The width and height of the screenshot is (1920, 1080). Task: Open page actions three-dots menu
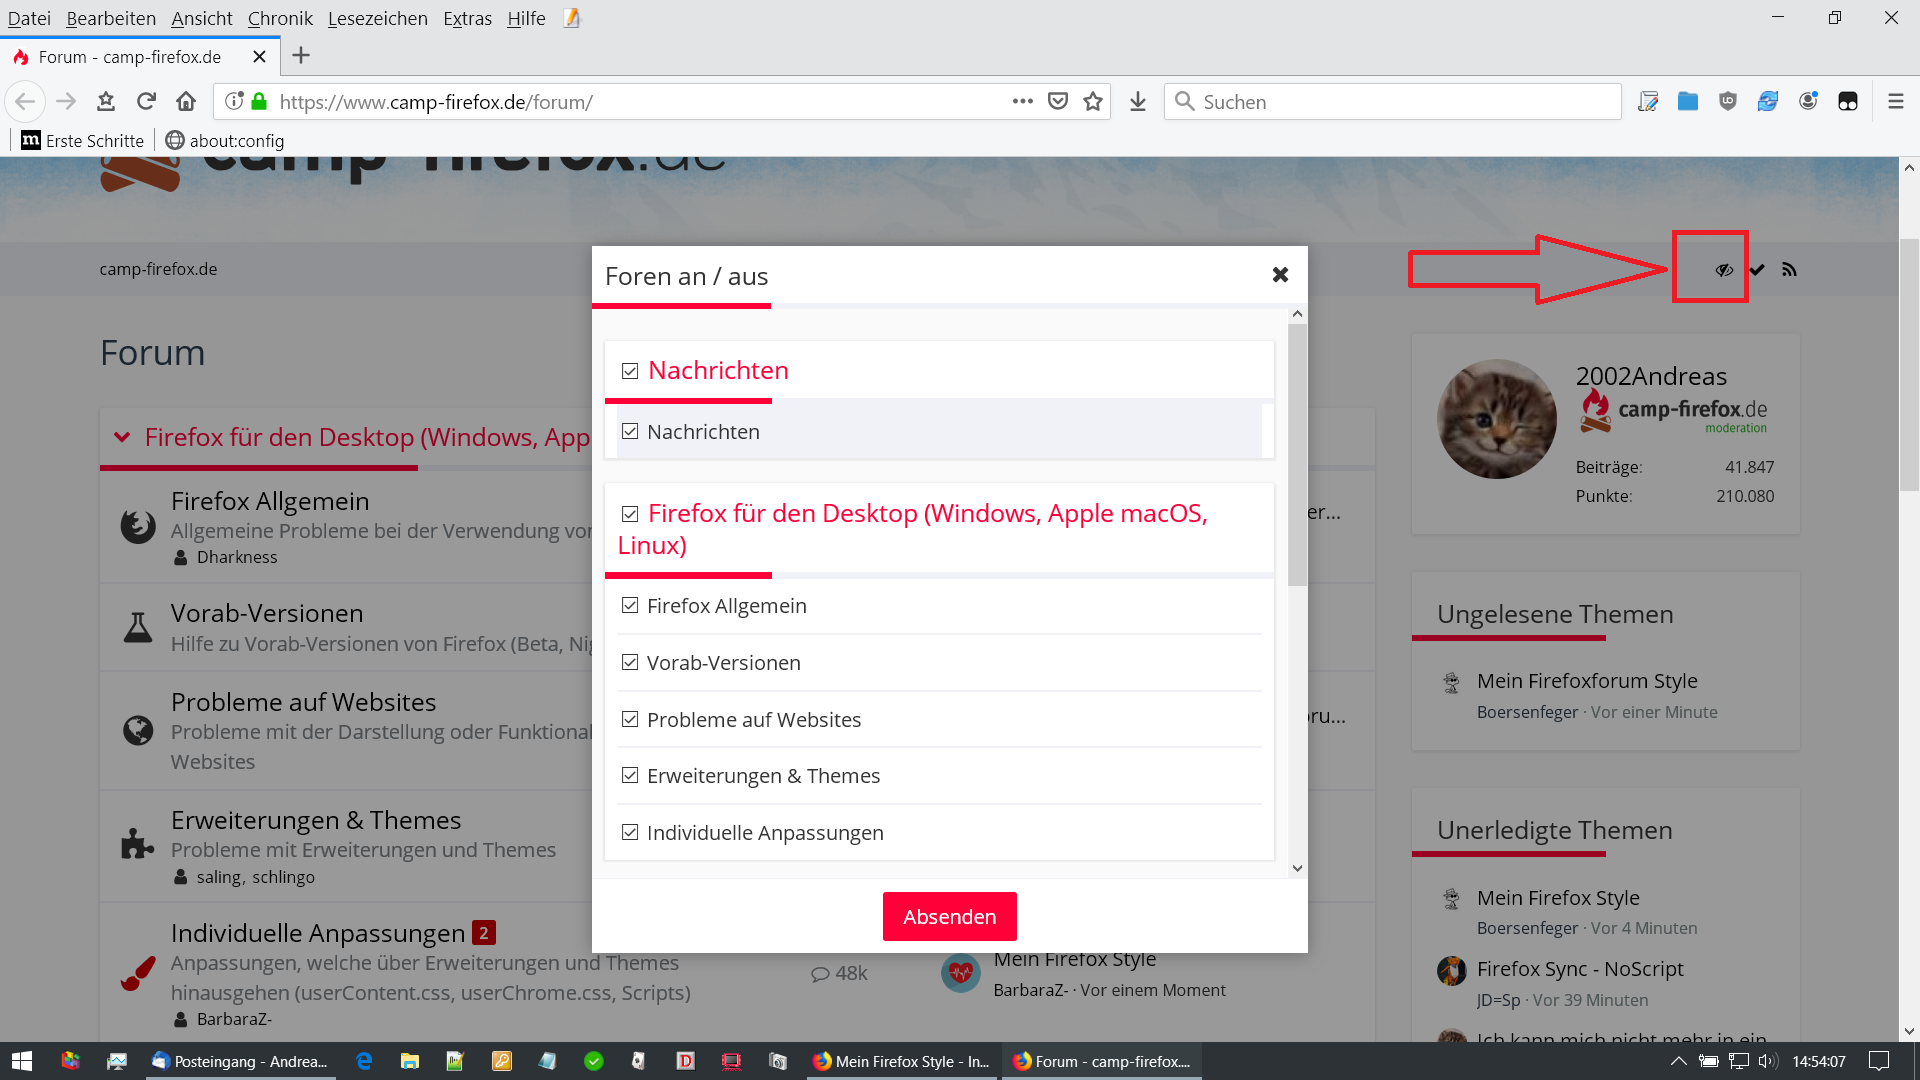coord(1022,101)
